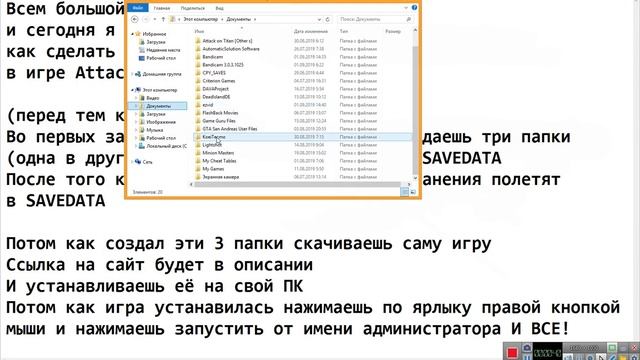Select the Документы tree item
Viewport: 640px width, 360px height.
coord(158,106)
